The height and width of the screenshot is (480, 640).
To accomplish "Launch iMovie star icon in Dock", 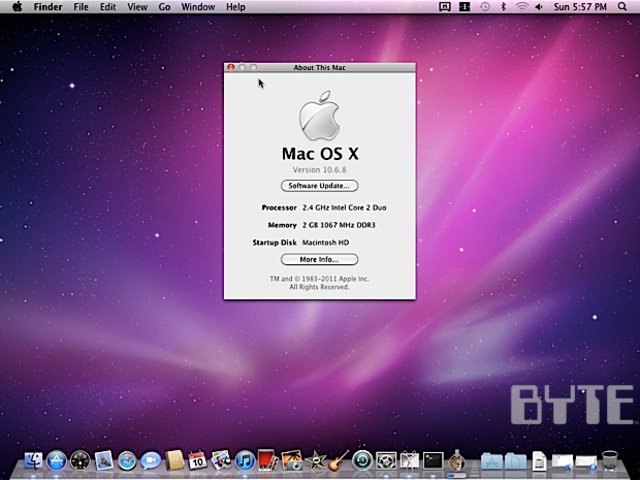I will tap(315, 461).
